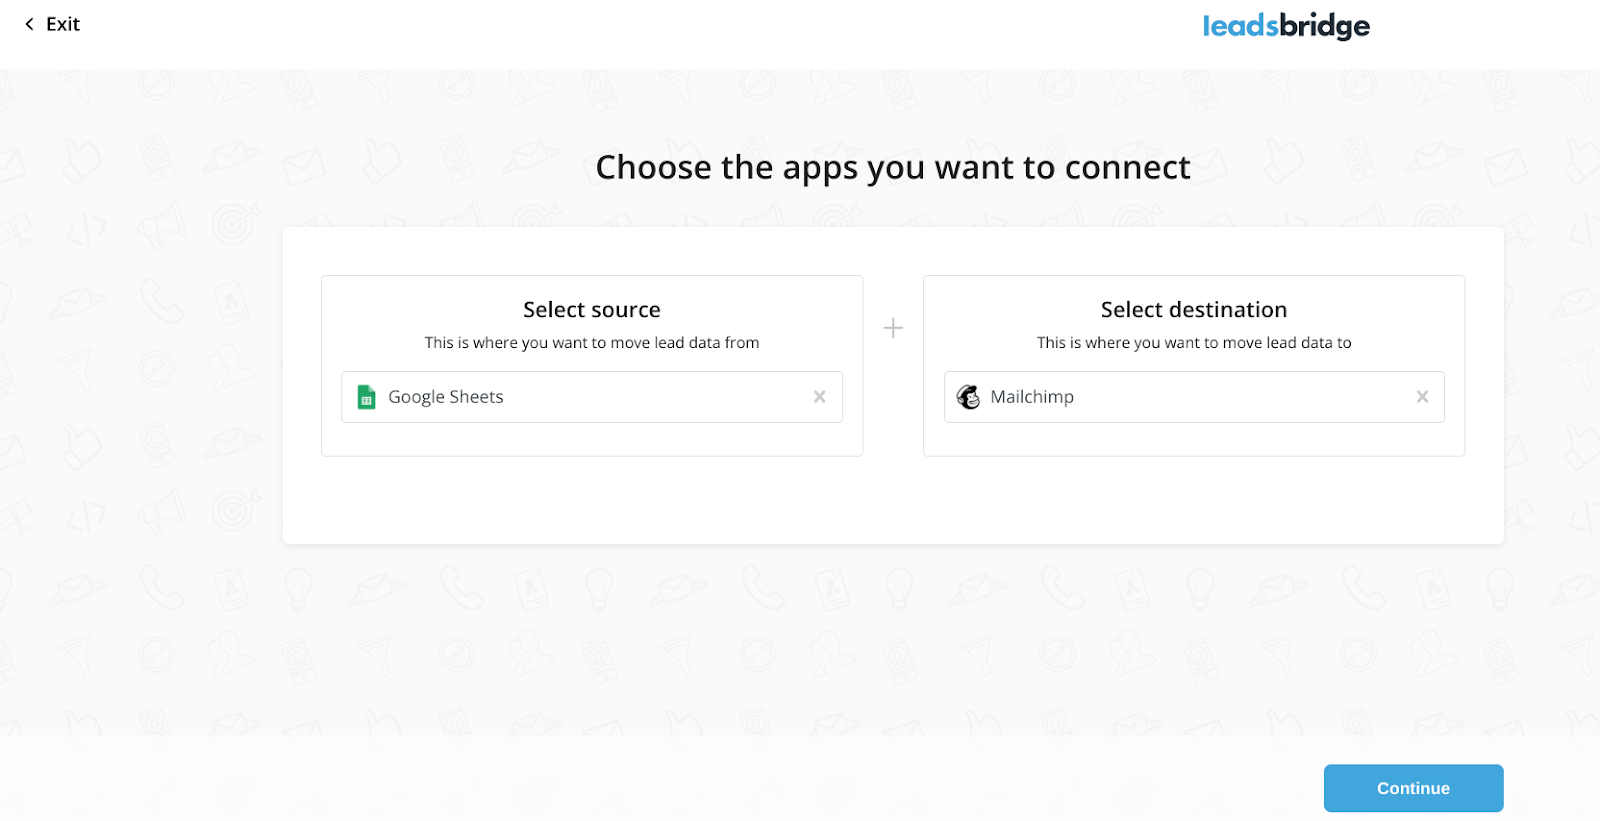Click the Mailchimp label text
The height and width of the screenshot is (821, 1600).
(1032, 397)
